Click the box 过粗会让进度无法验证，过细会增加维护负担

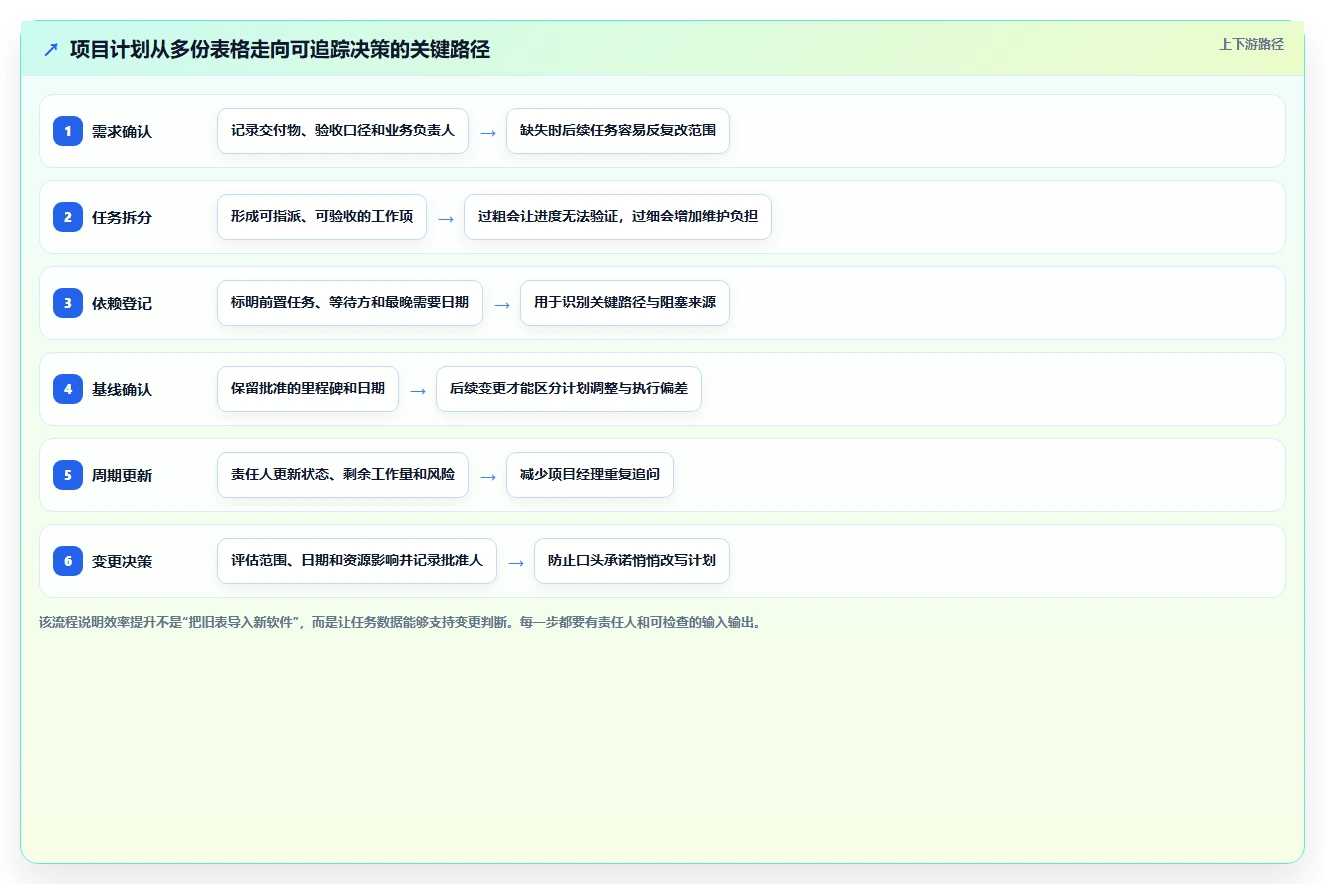coord(618,217)
